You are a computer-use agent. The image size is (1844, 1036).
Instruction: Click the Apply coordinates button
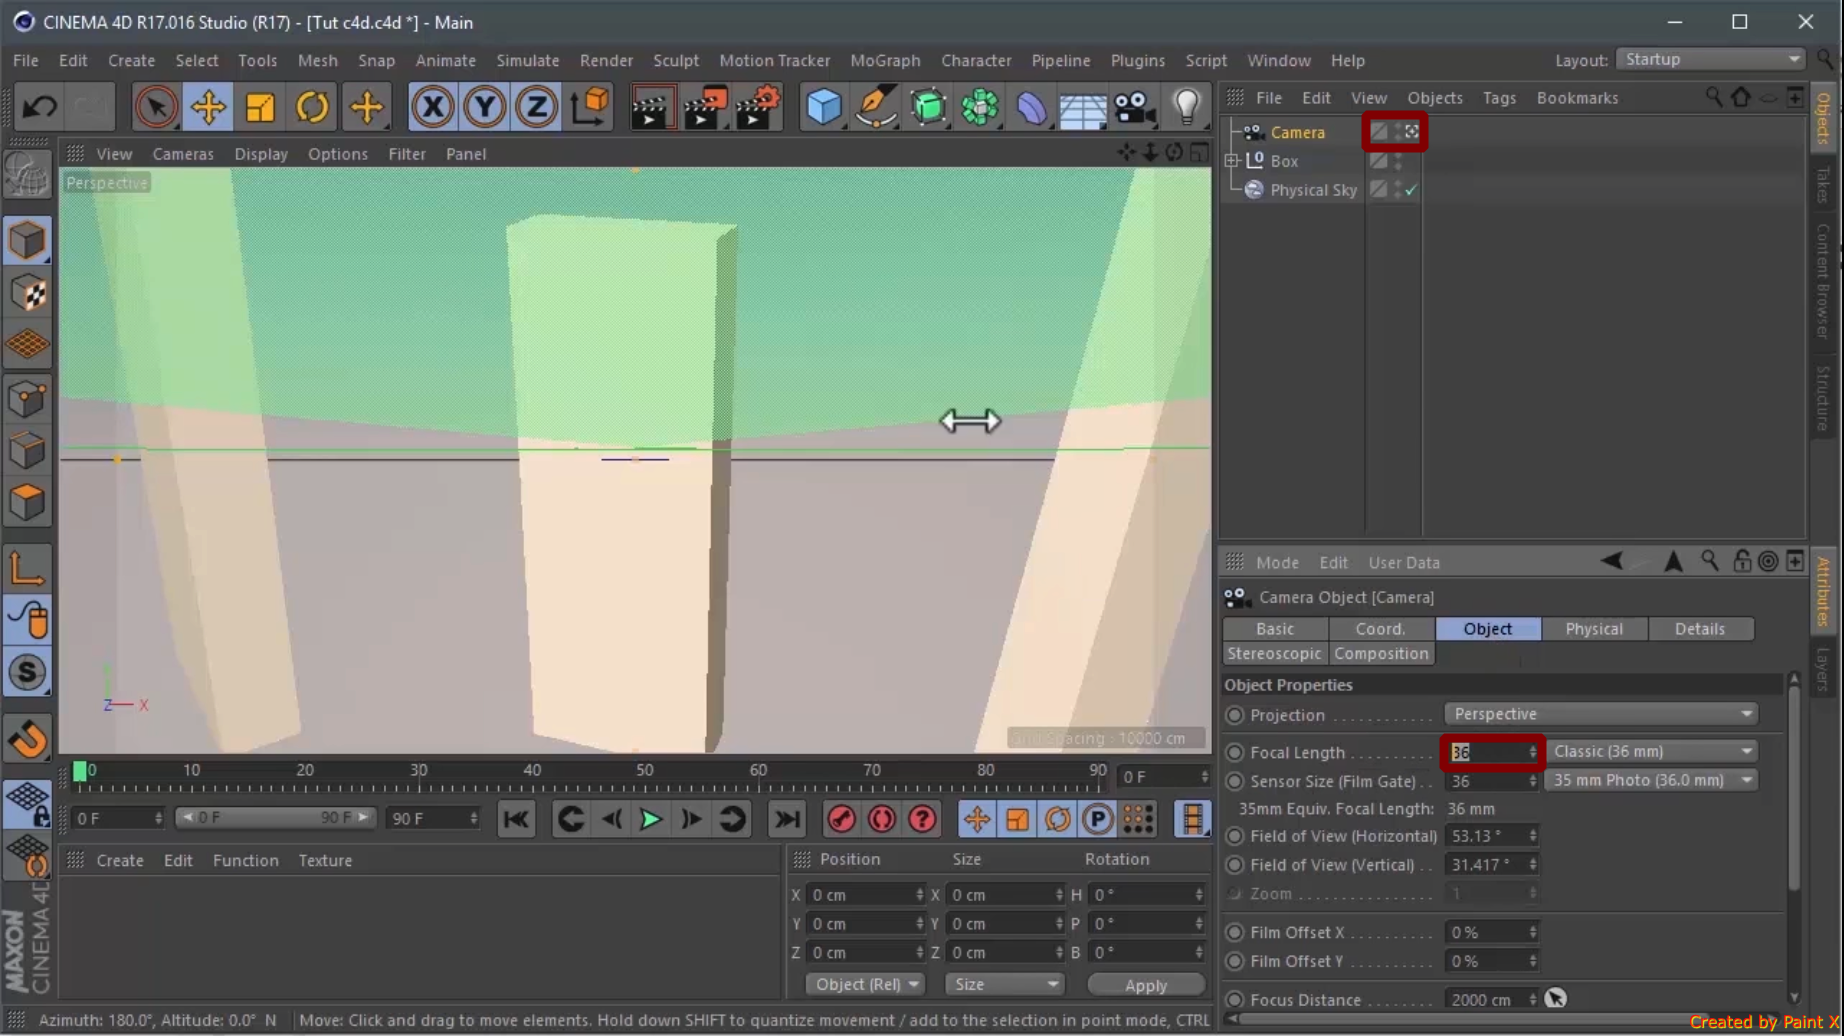coord(1146,985)
